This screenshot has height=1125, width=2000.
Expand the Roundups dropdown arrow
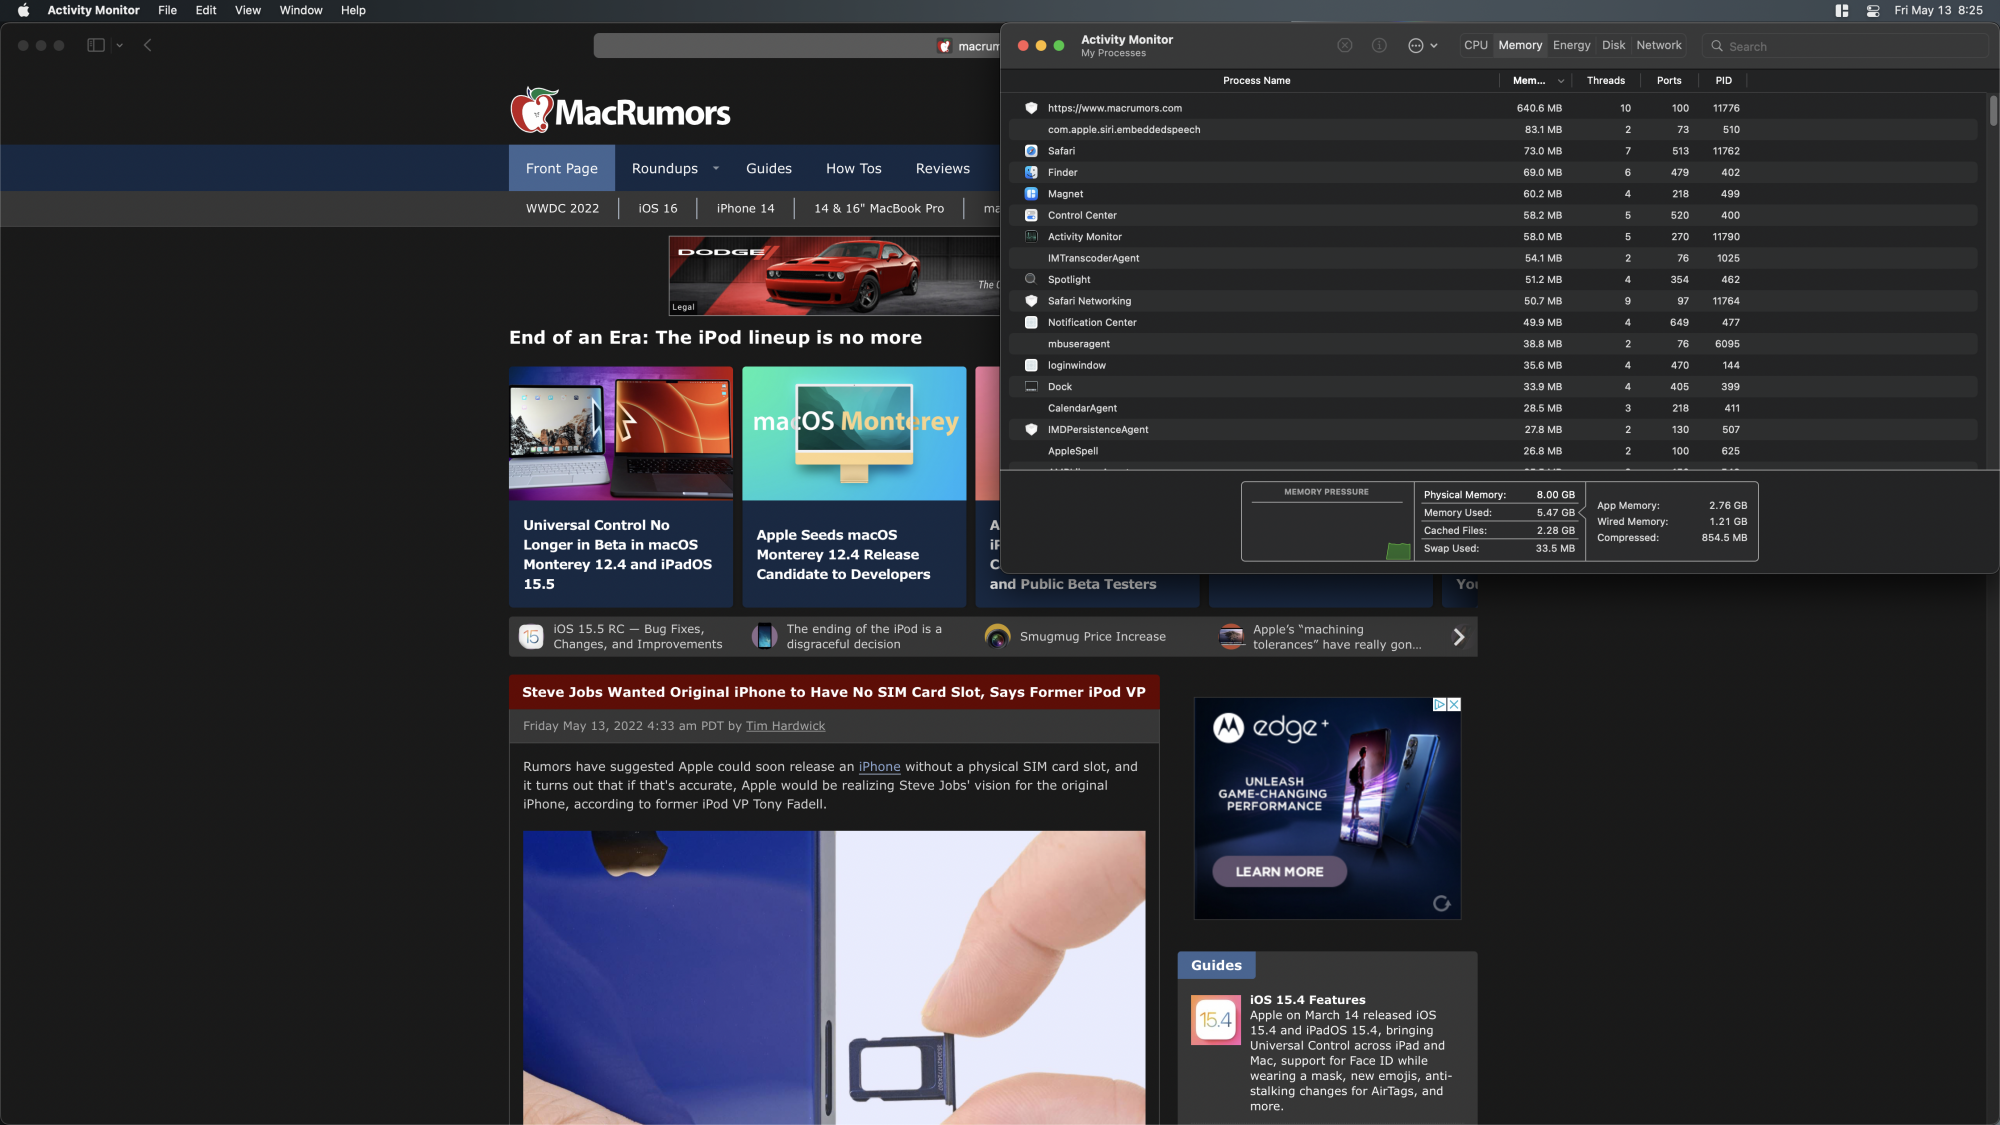[716, 169]
